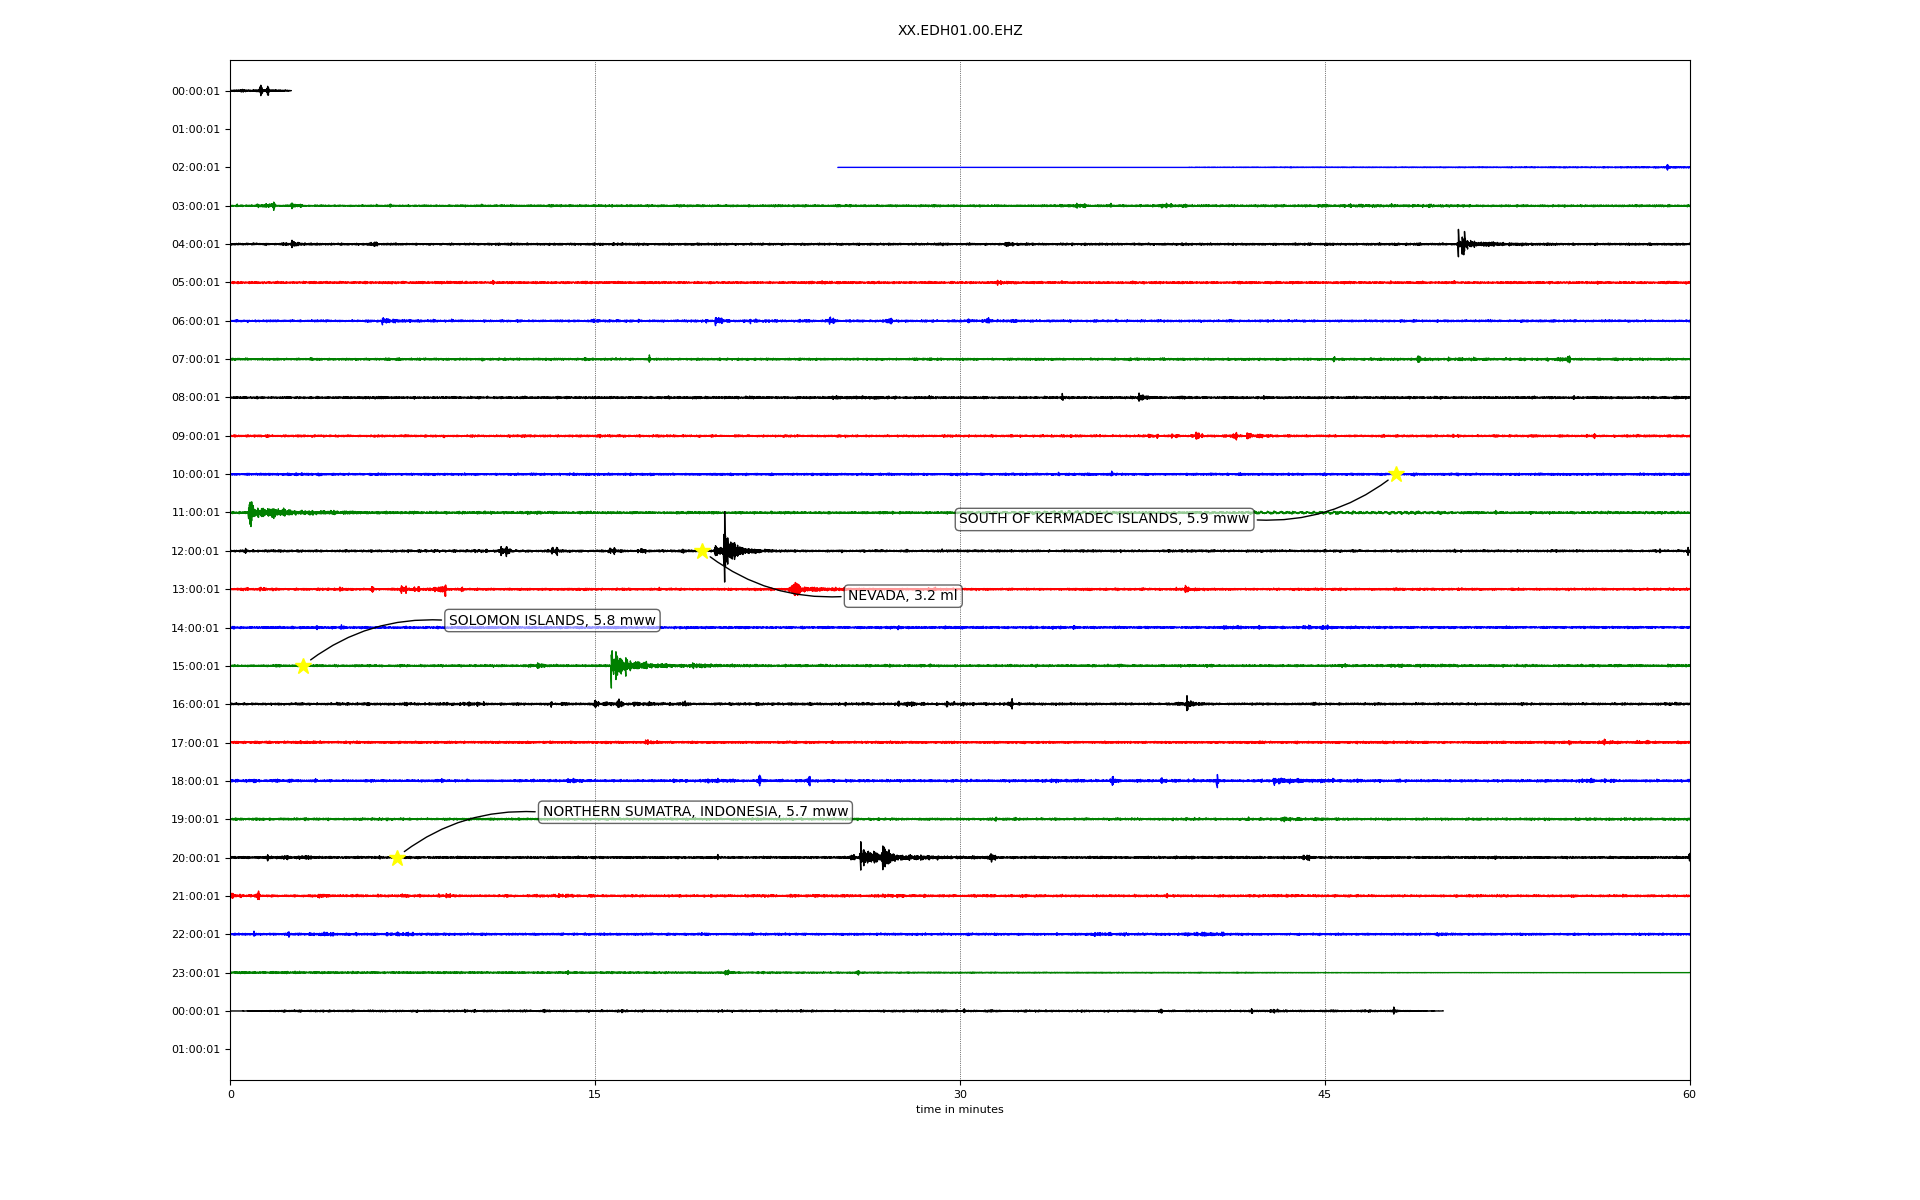
Task: Click the 12:00:01 time axis label
Action: coord(195,552)
